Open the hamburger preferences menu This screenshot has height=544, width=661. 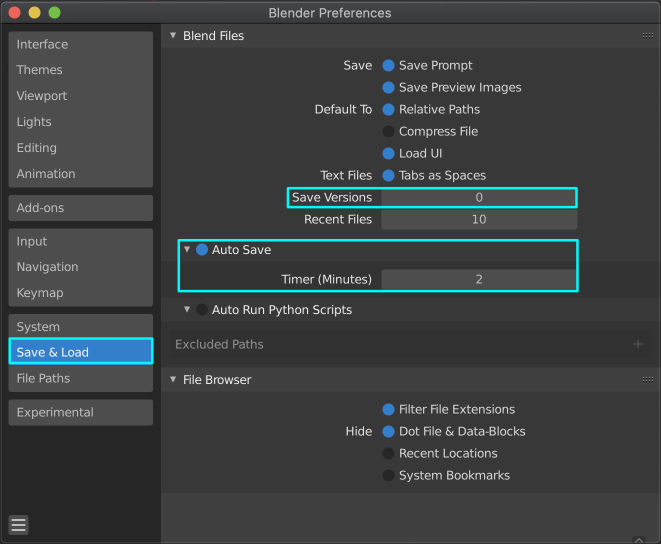(x=19, y=525)
